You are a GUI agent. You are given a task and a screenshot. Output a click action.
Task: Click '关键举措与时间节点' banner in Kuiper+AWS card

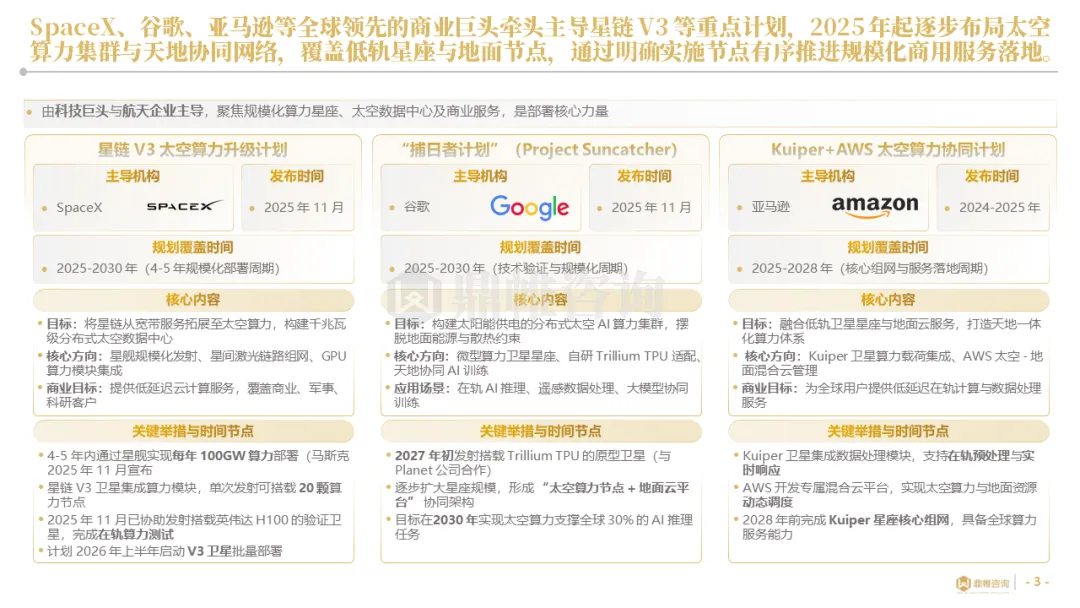coord(889,431)
